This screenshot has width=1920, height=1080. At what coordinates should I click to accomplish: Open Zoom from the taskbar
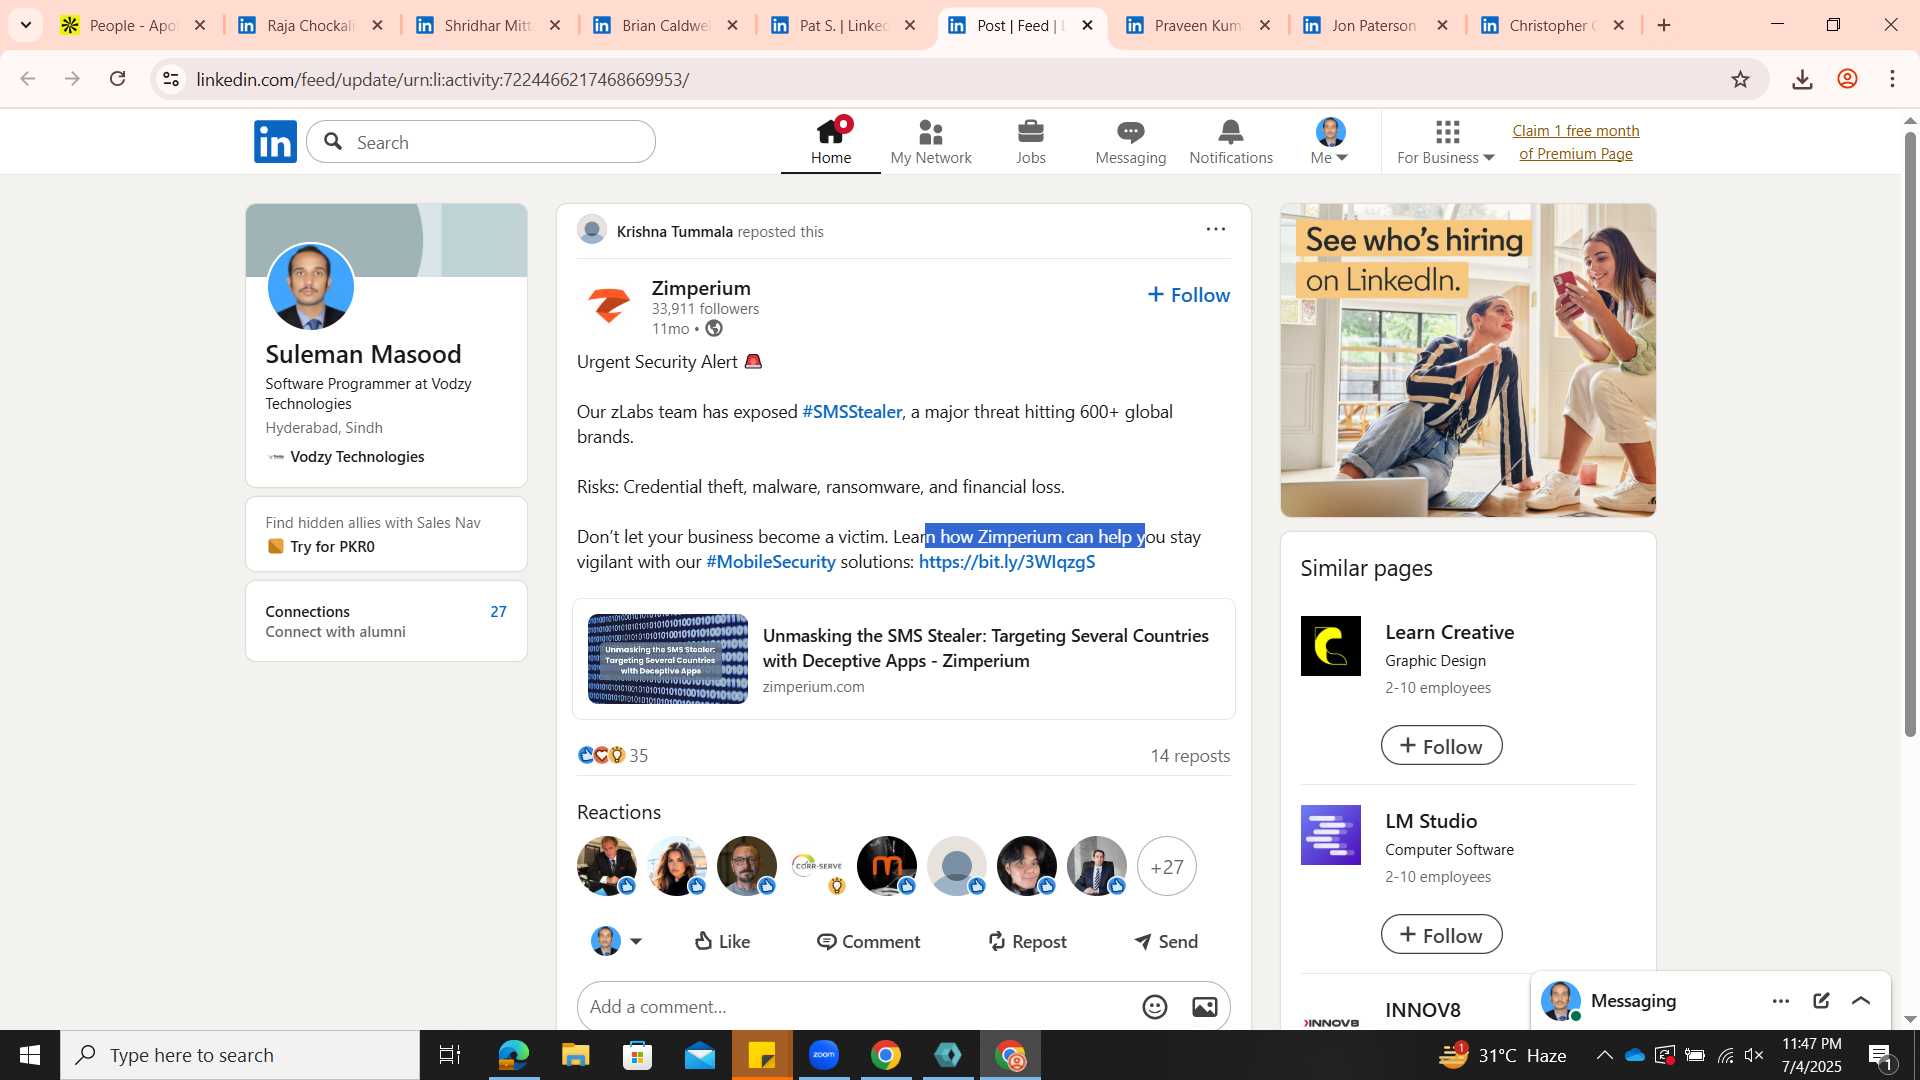(824, 1055)
